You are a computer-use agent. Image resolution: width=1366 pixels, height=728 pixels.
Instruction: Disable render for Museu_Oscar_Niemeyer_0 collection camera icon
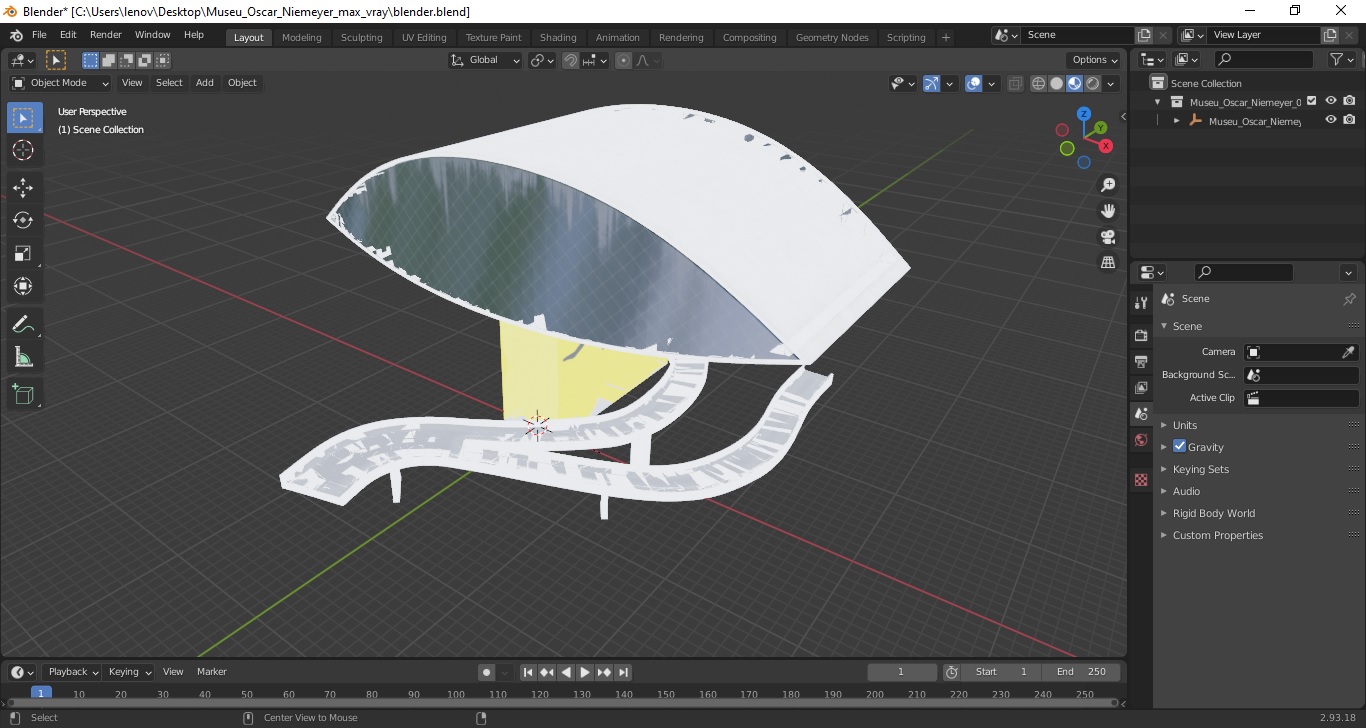(1349, 101)
